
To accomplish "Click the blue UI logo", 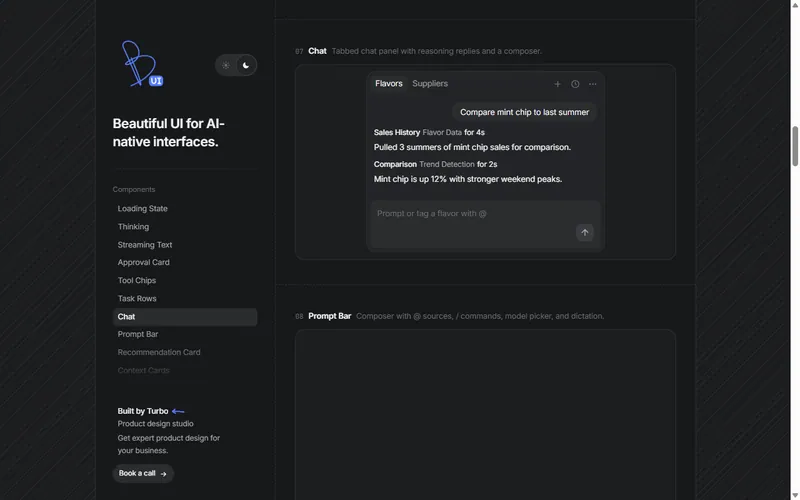I will click(x=142, y=64).
